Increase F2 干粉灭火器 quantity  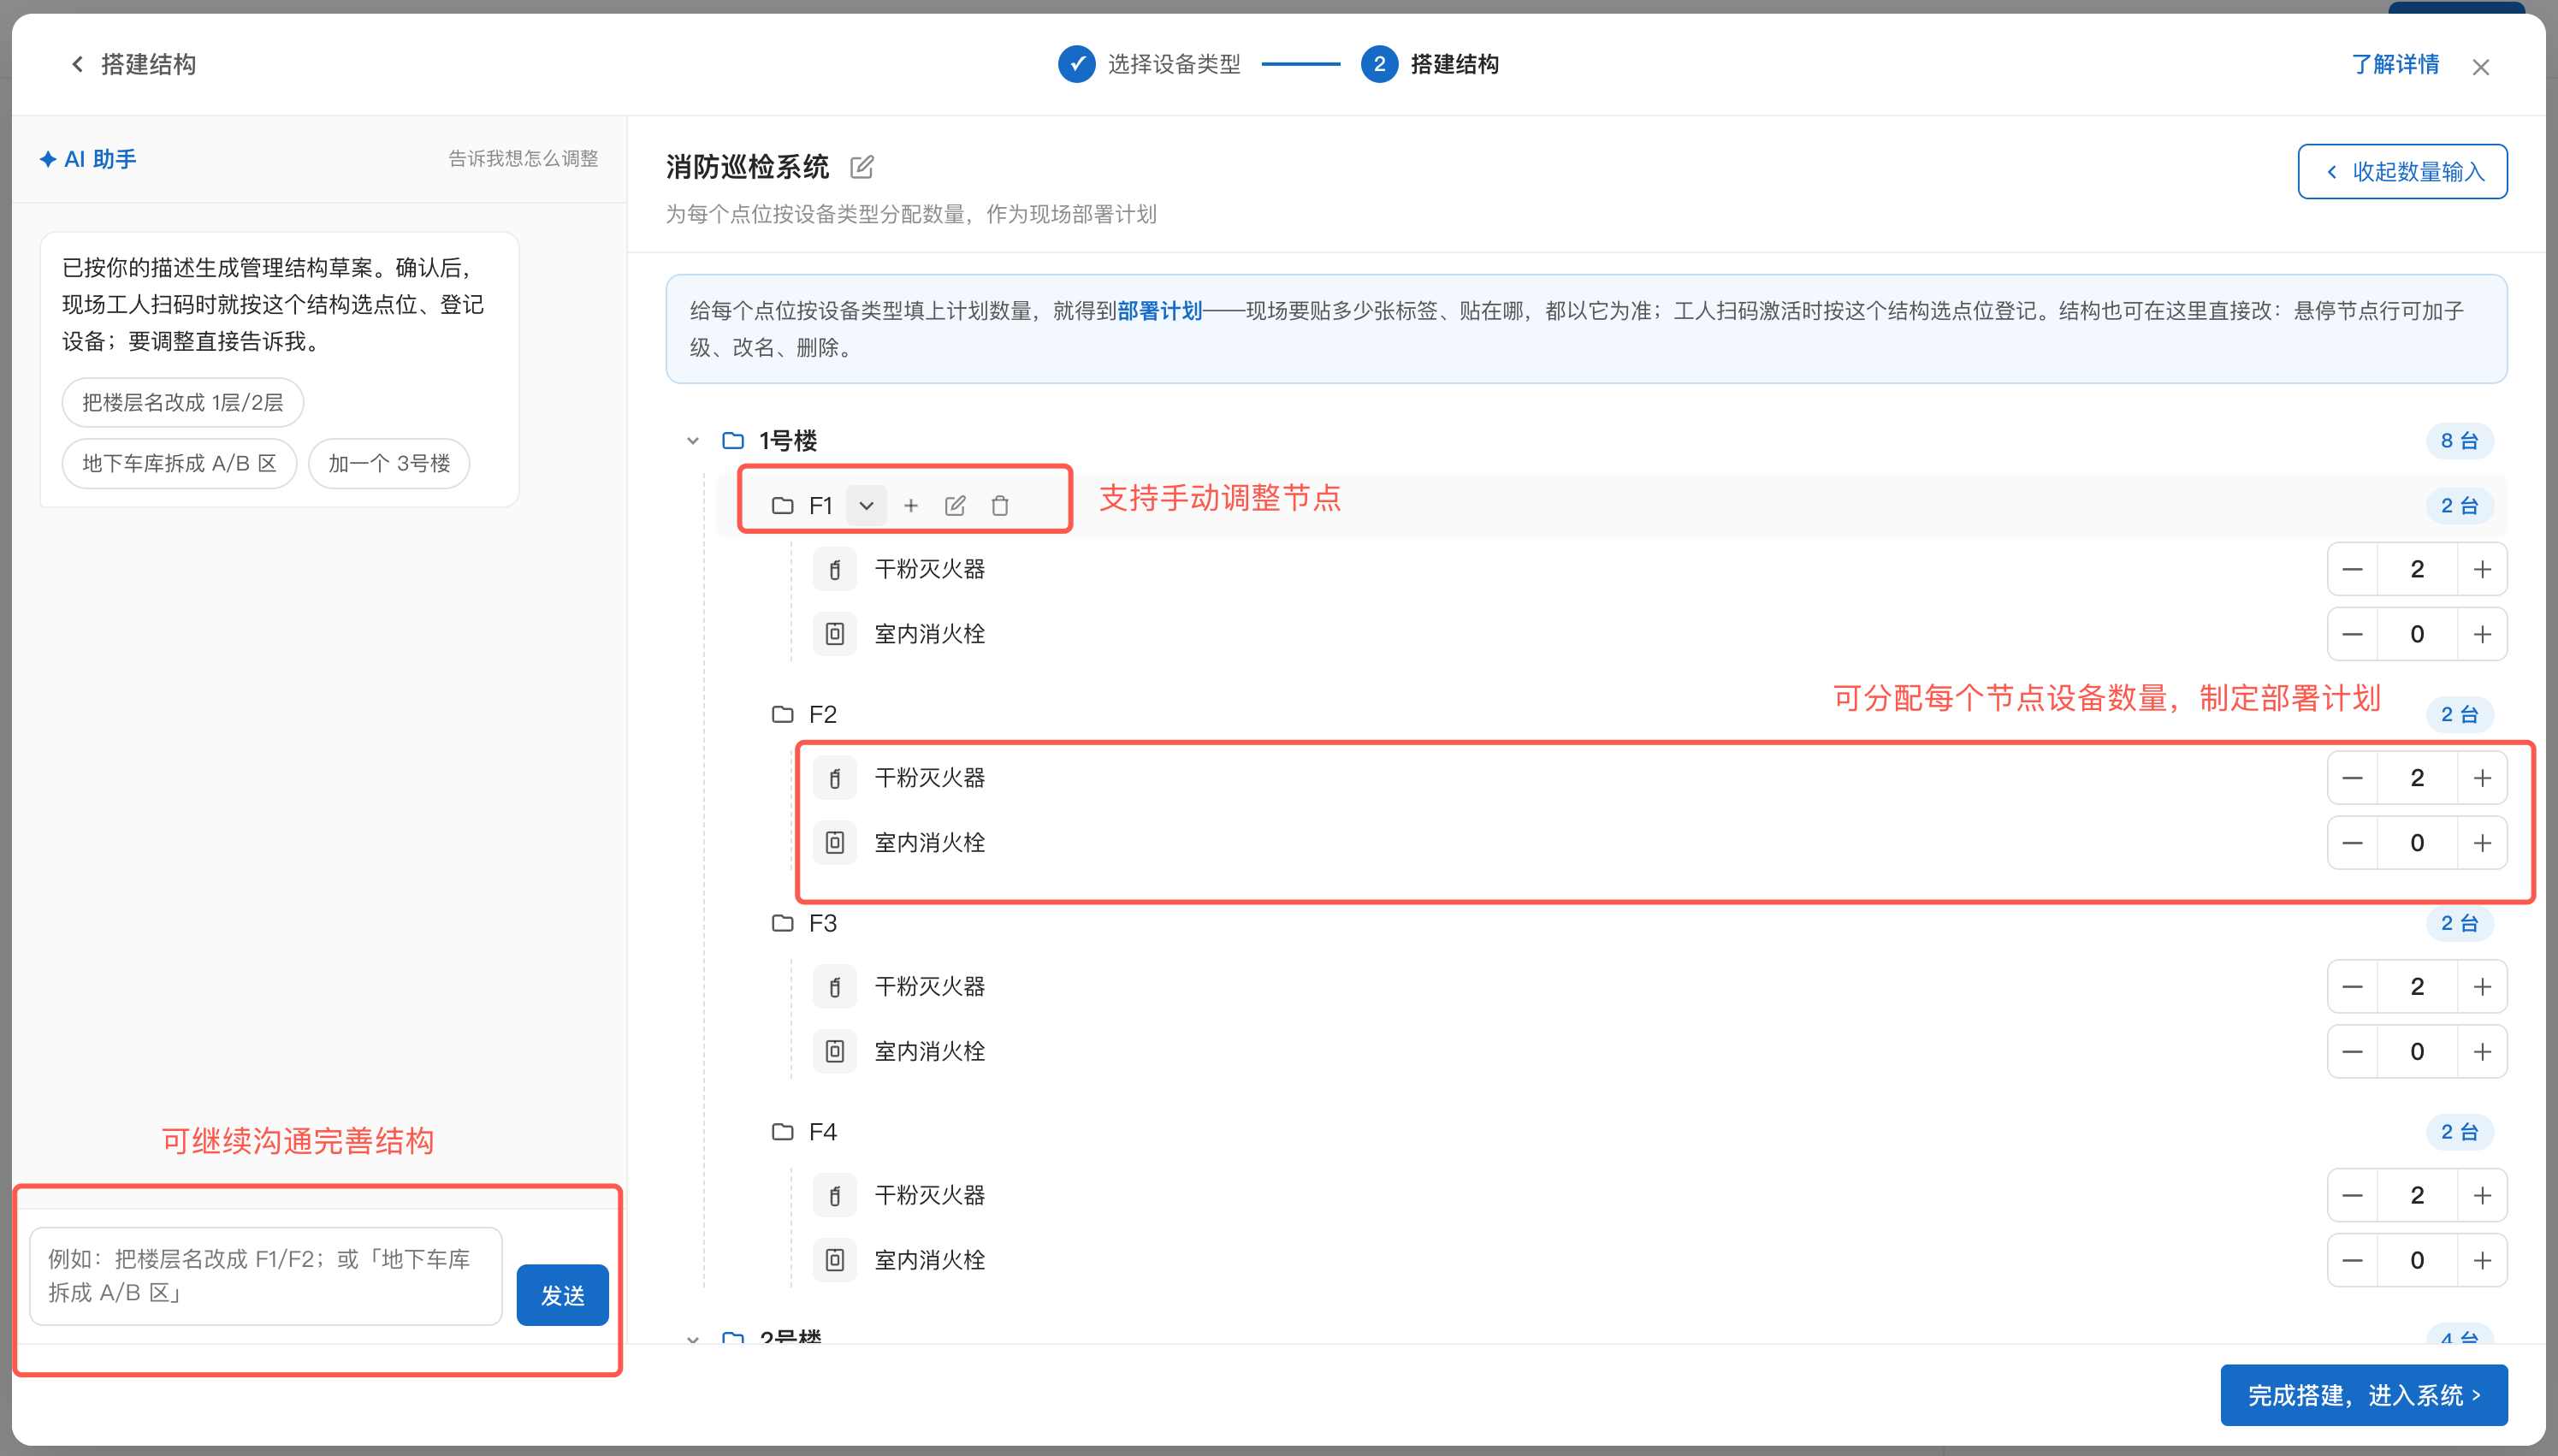coord(2482,779)
